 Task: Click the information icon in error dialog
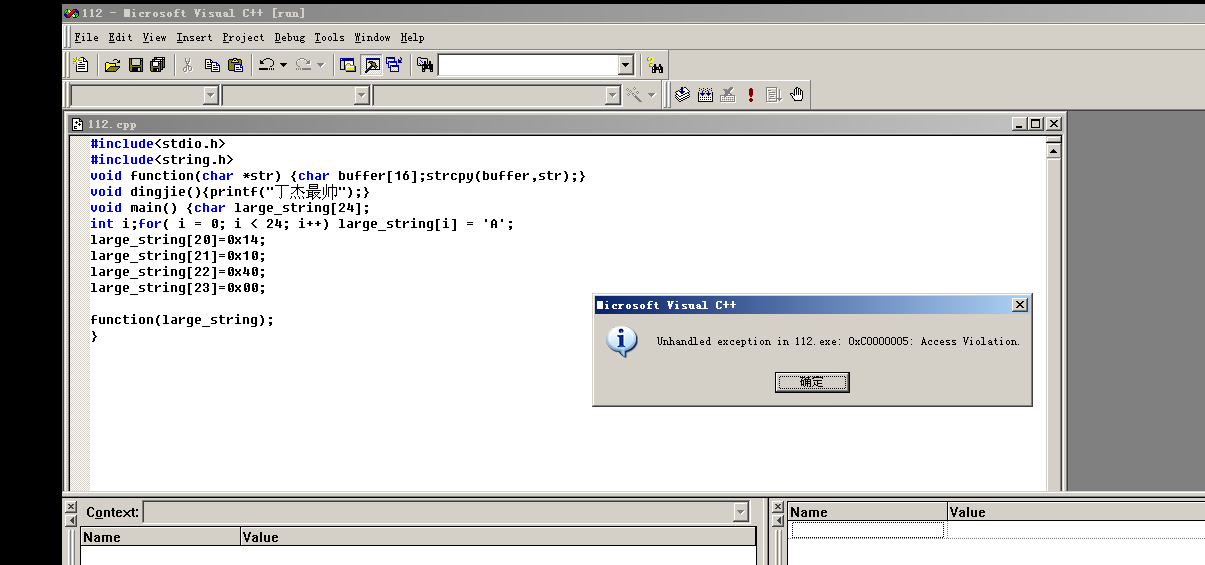click(x=622, y=342)
